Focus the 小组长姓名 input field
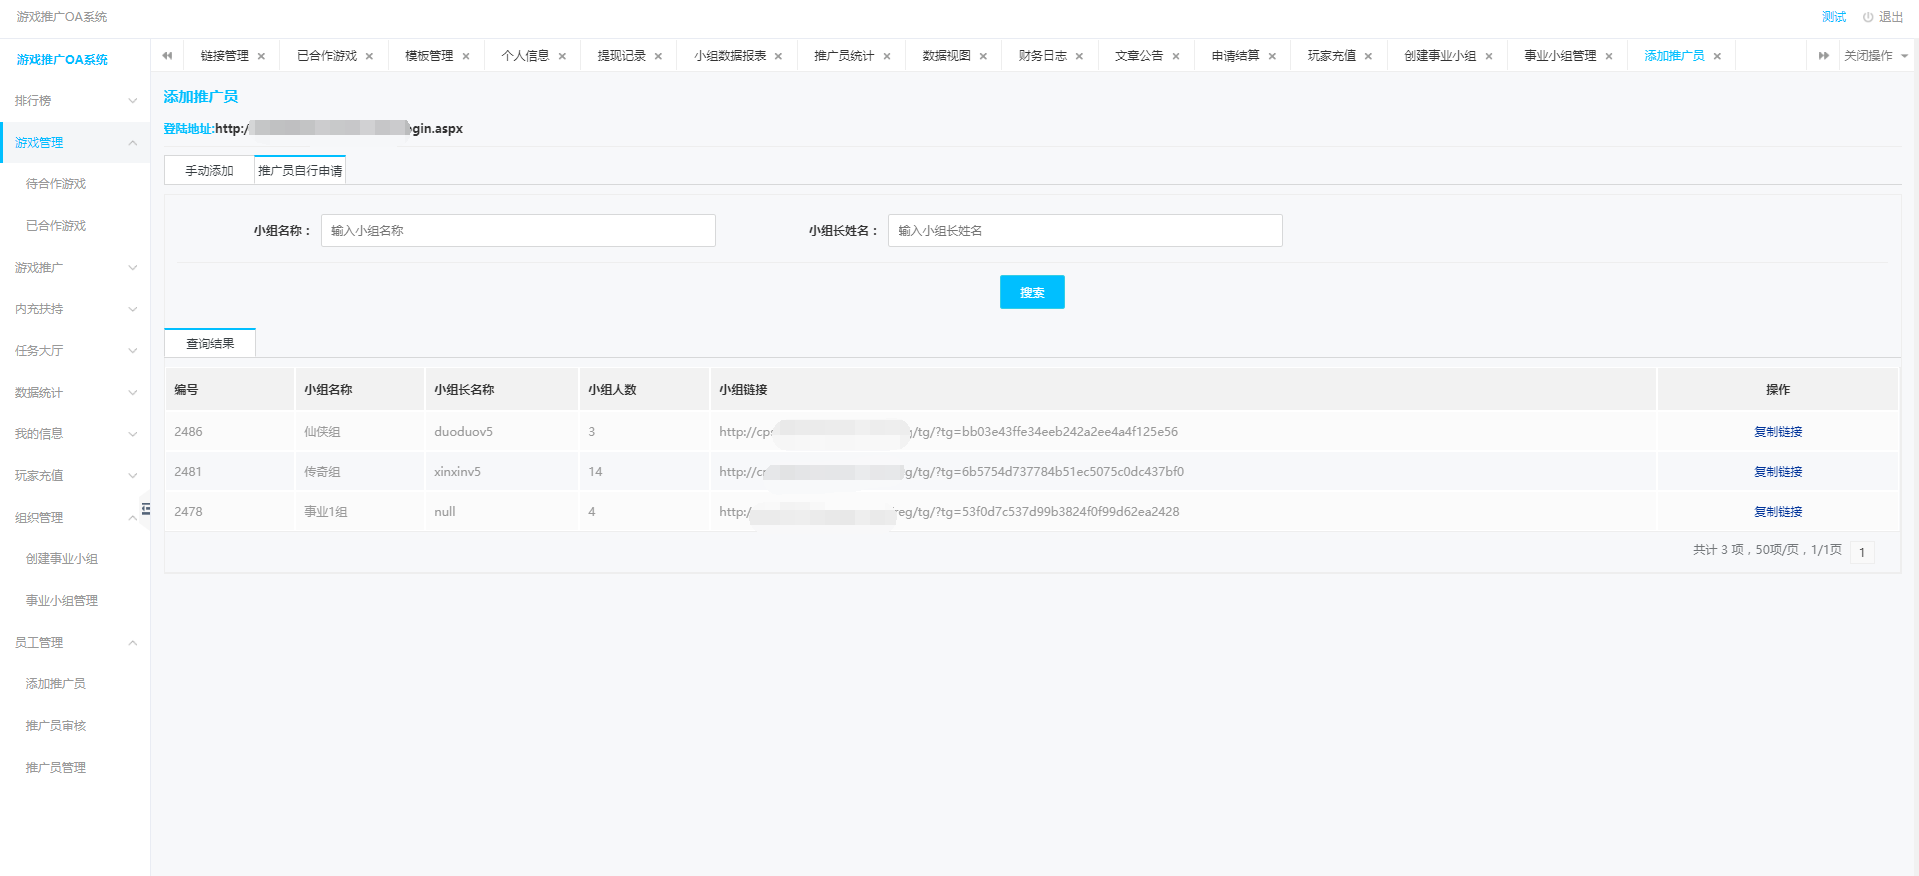Image resolution: width=1919 pixels, height=876 pixels. click(1084, 231)
